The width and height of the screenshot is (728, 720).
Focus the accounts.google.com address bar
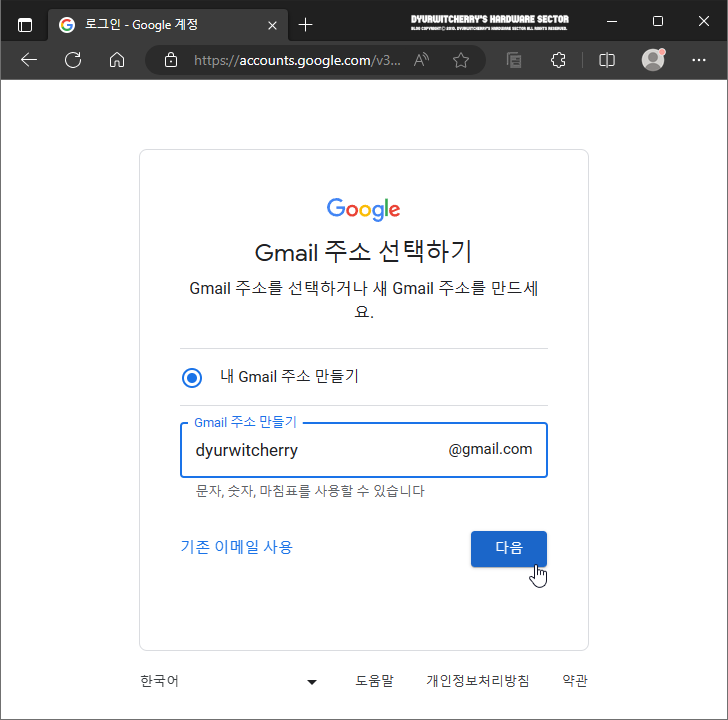[x=297, y=60]
